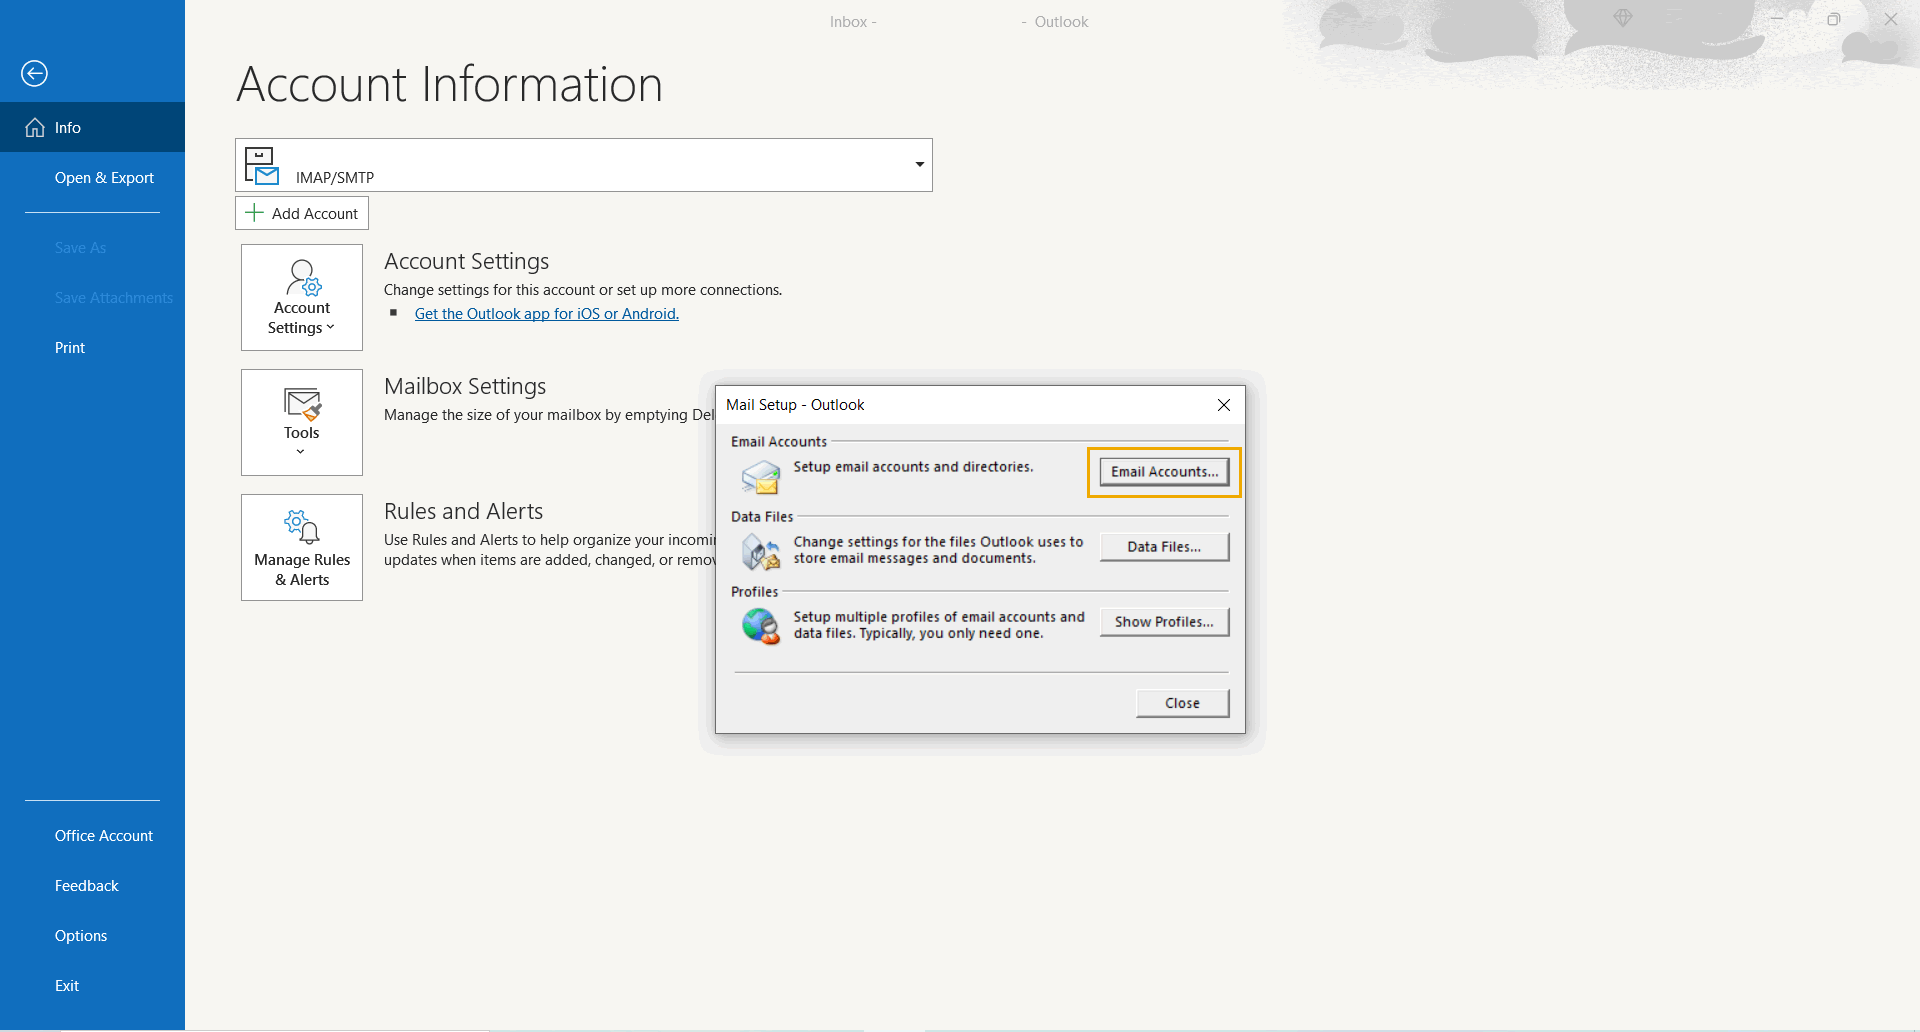Click the back arrow icon in sidebar

34,73
